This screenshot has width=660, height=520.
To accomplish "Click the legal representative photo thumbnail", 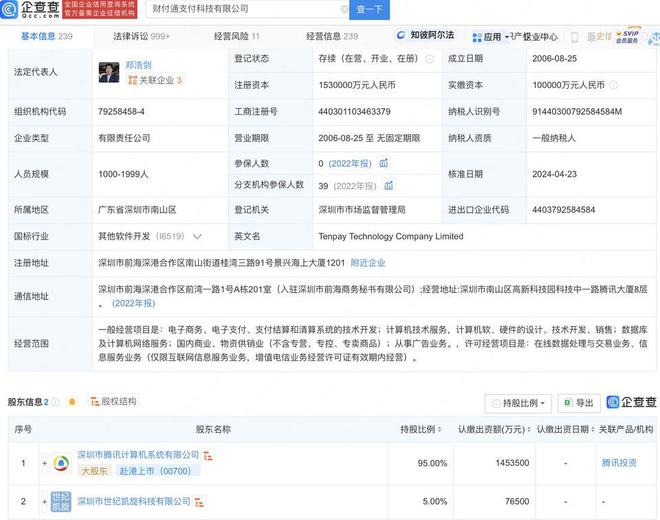I will (x=109, y=72).
